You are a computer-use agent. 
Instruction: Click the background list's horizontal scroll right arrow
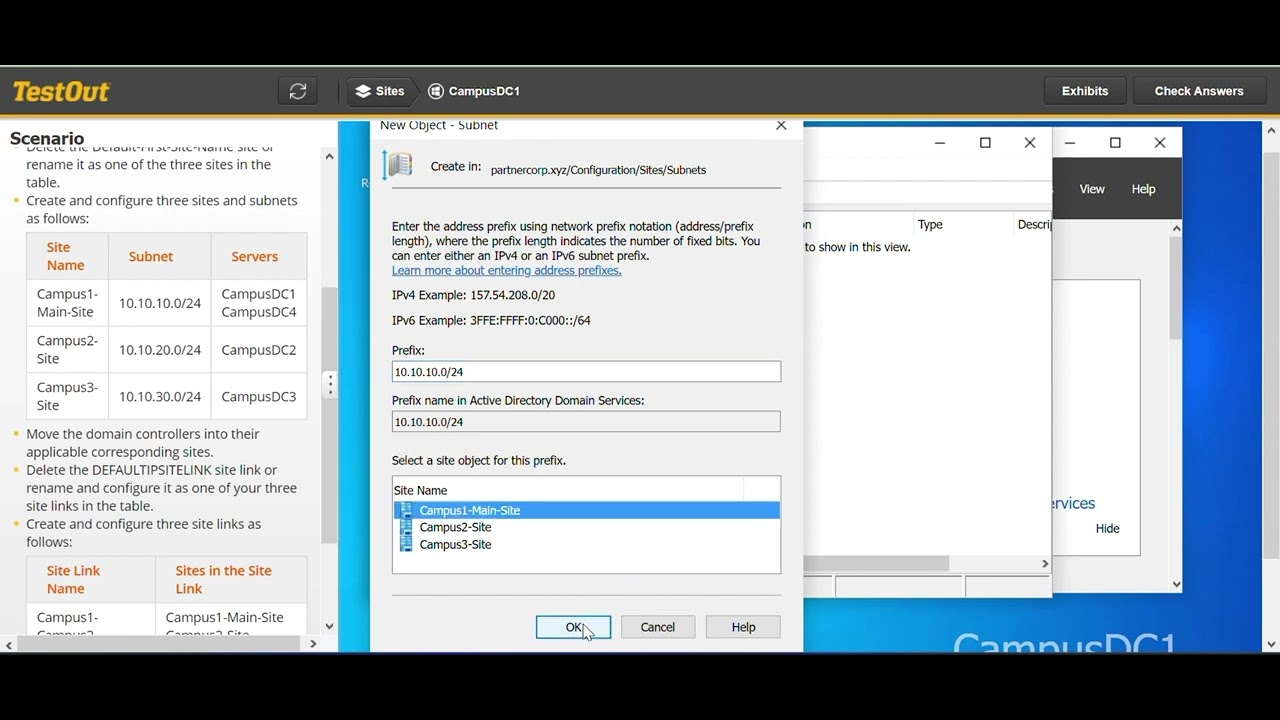[x=1045, y=564]
